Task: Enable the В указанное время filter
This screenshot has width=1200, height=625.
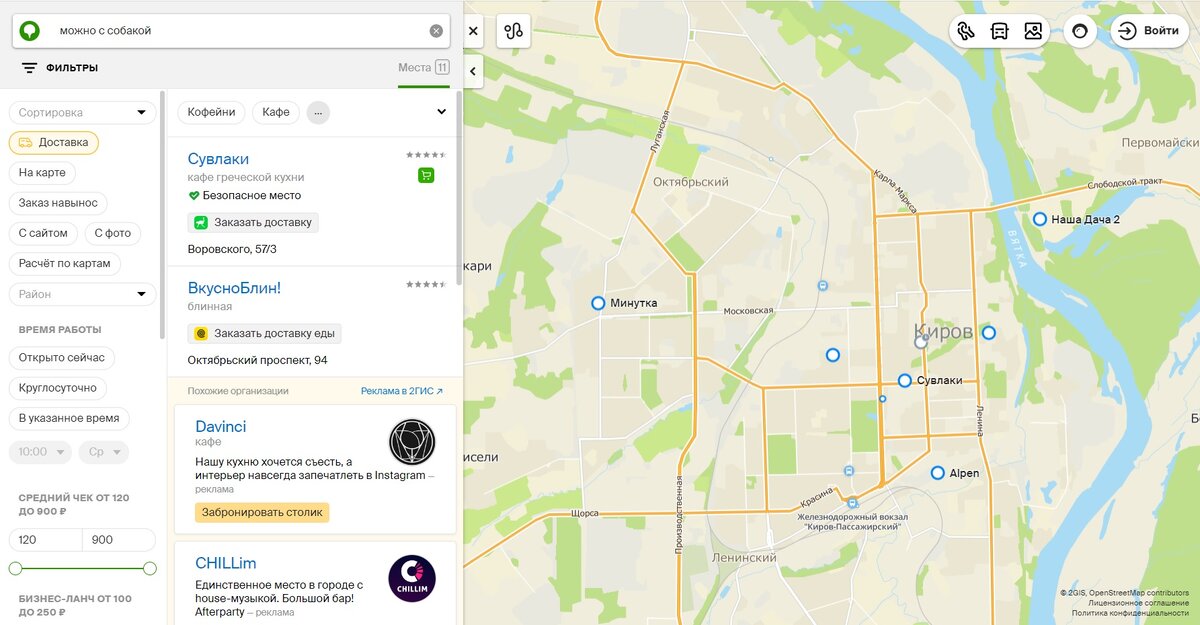Action: click(69, 418)
